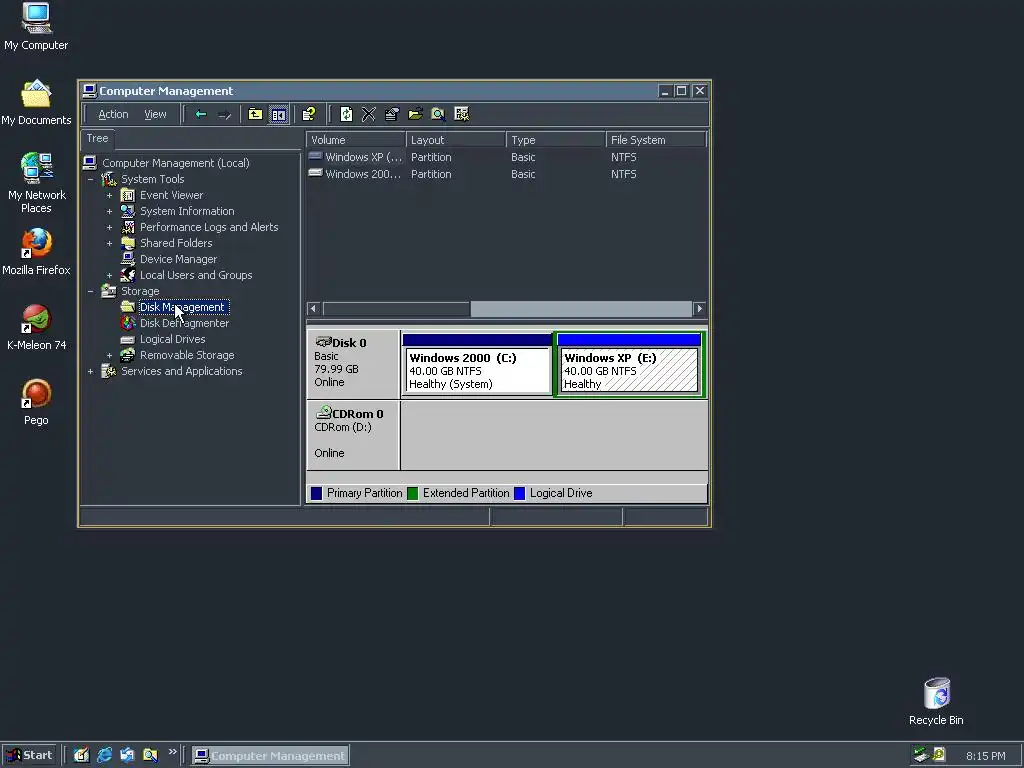Collapse the Storage node

[x=91, y=291]
